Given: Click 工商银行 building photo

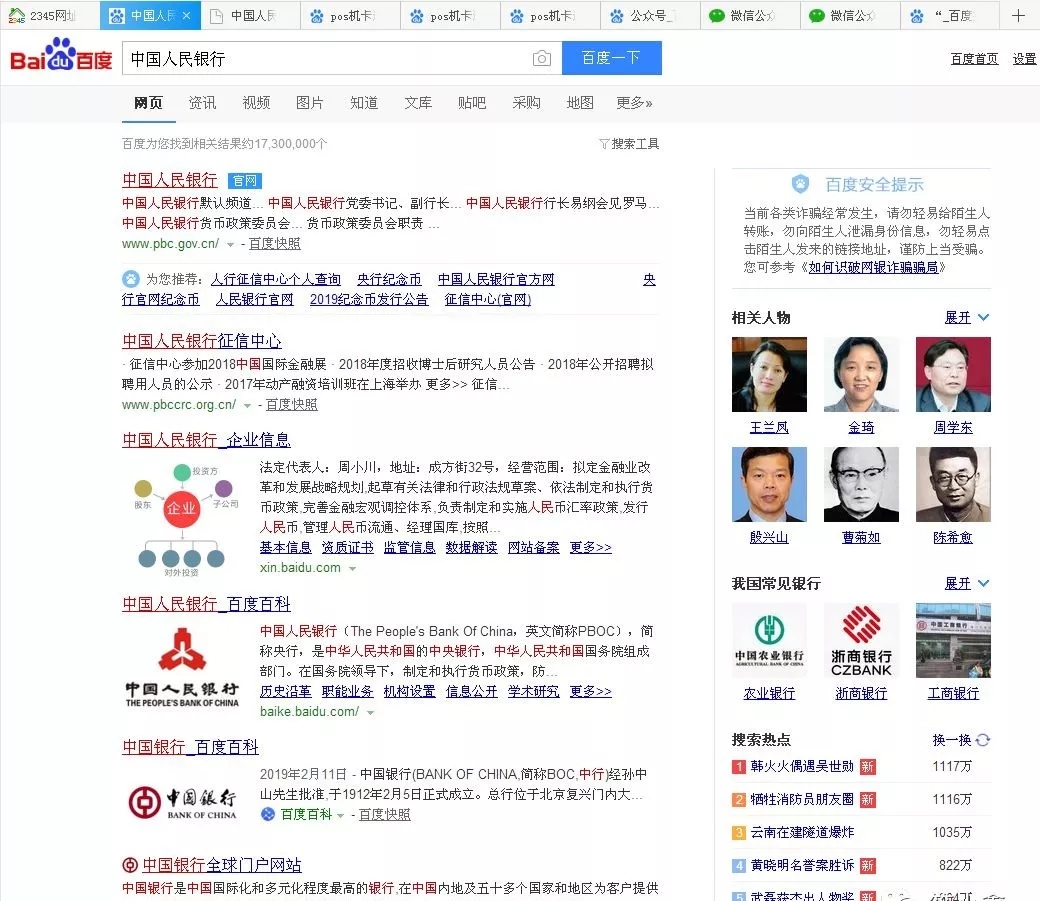Looking at the screenshot, I should coord(953,640).
